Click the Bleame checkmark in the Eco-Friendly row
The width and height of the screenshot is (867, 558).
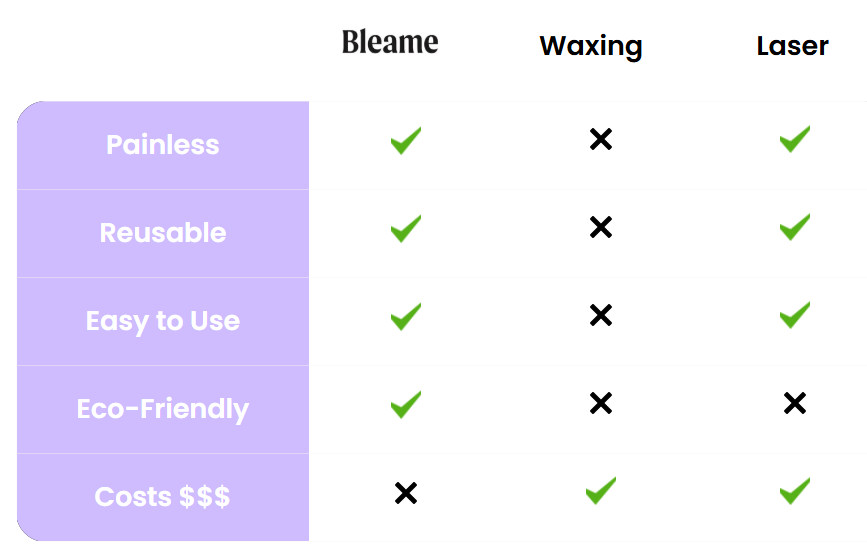[405, 404]
